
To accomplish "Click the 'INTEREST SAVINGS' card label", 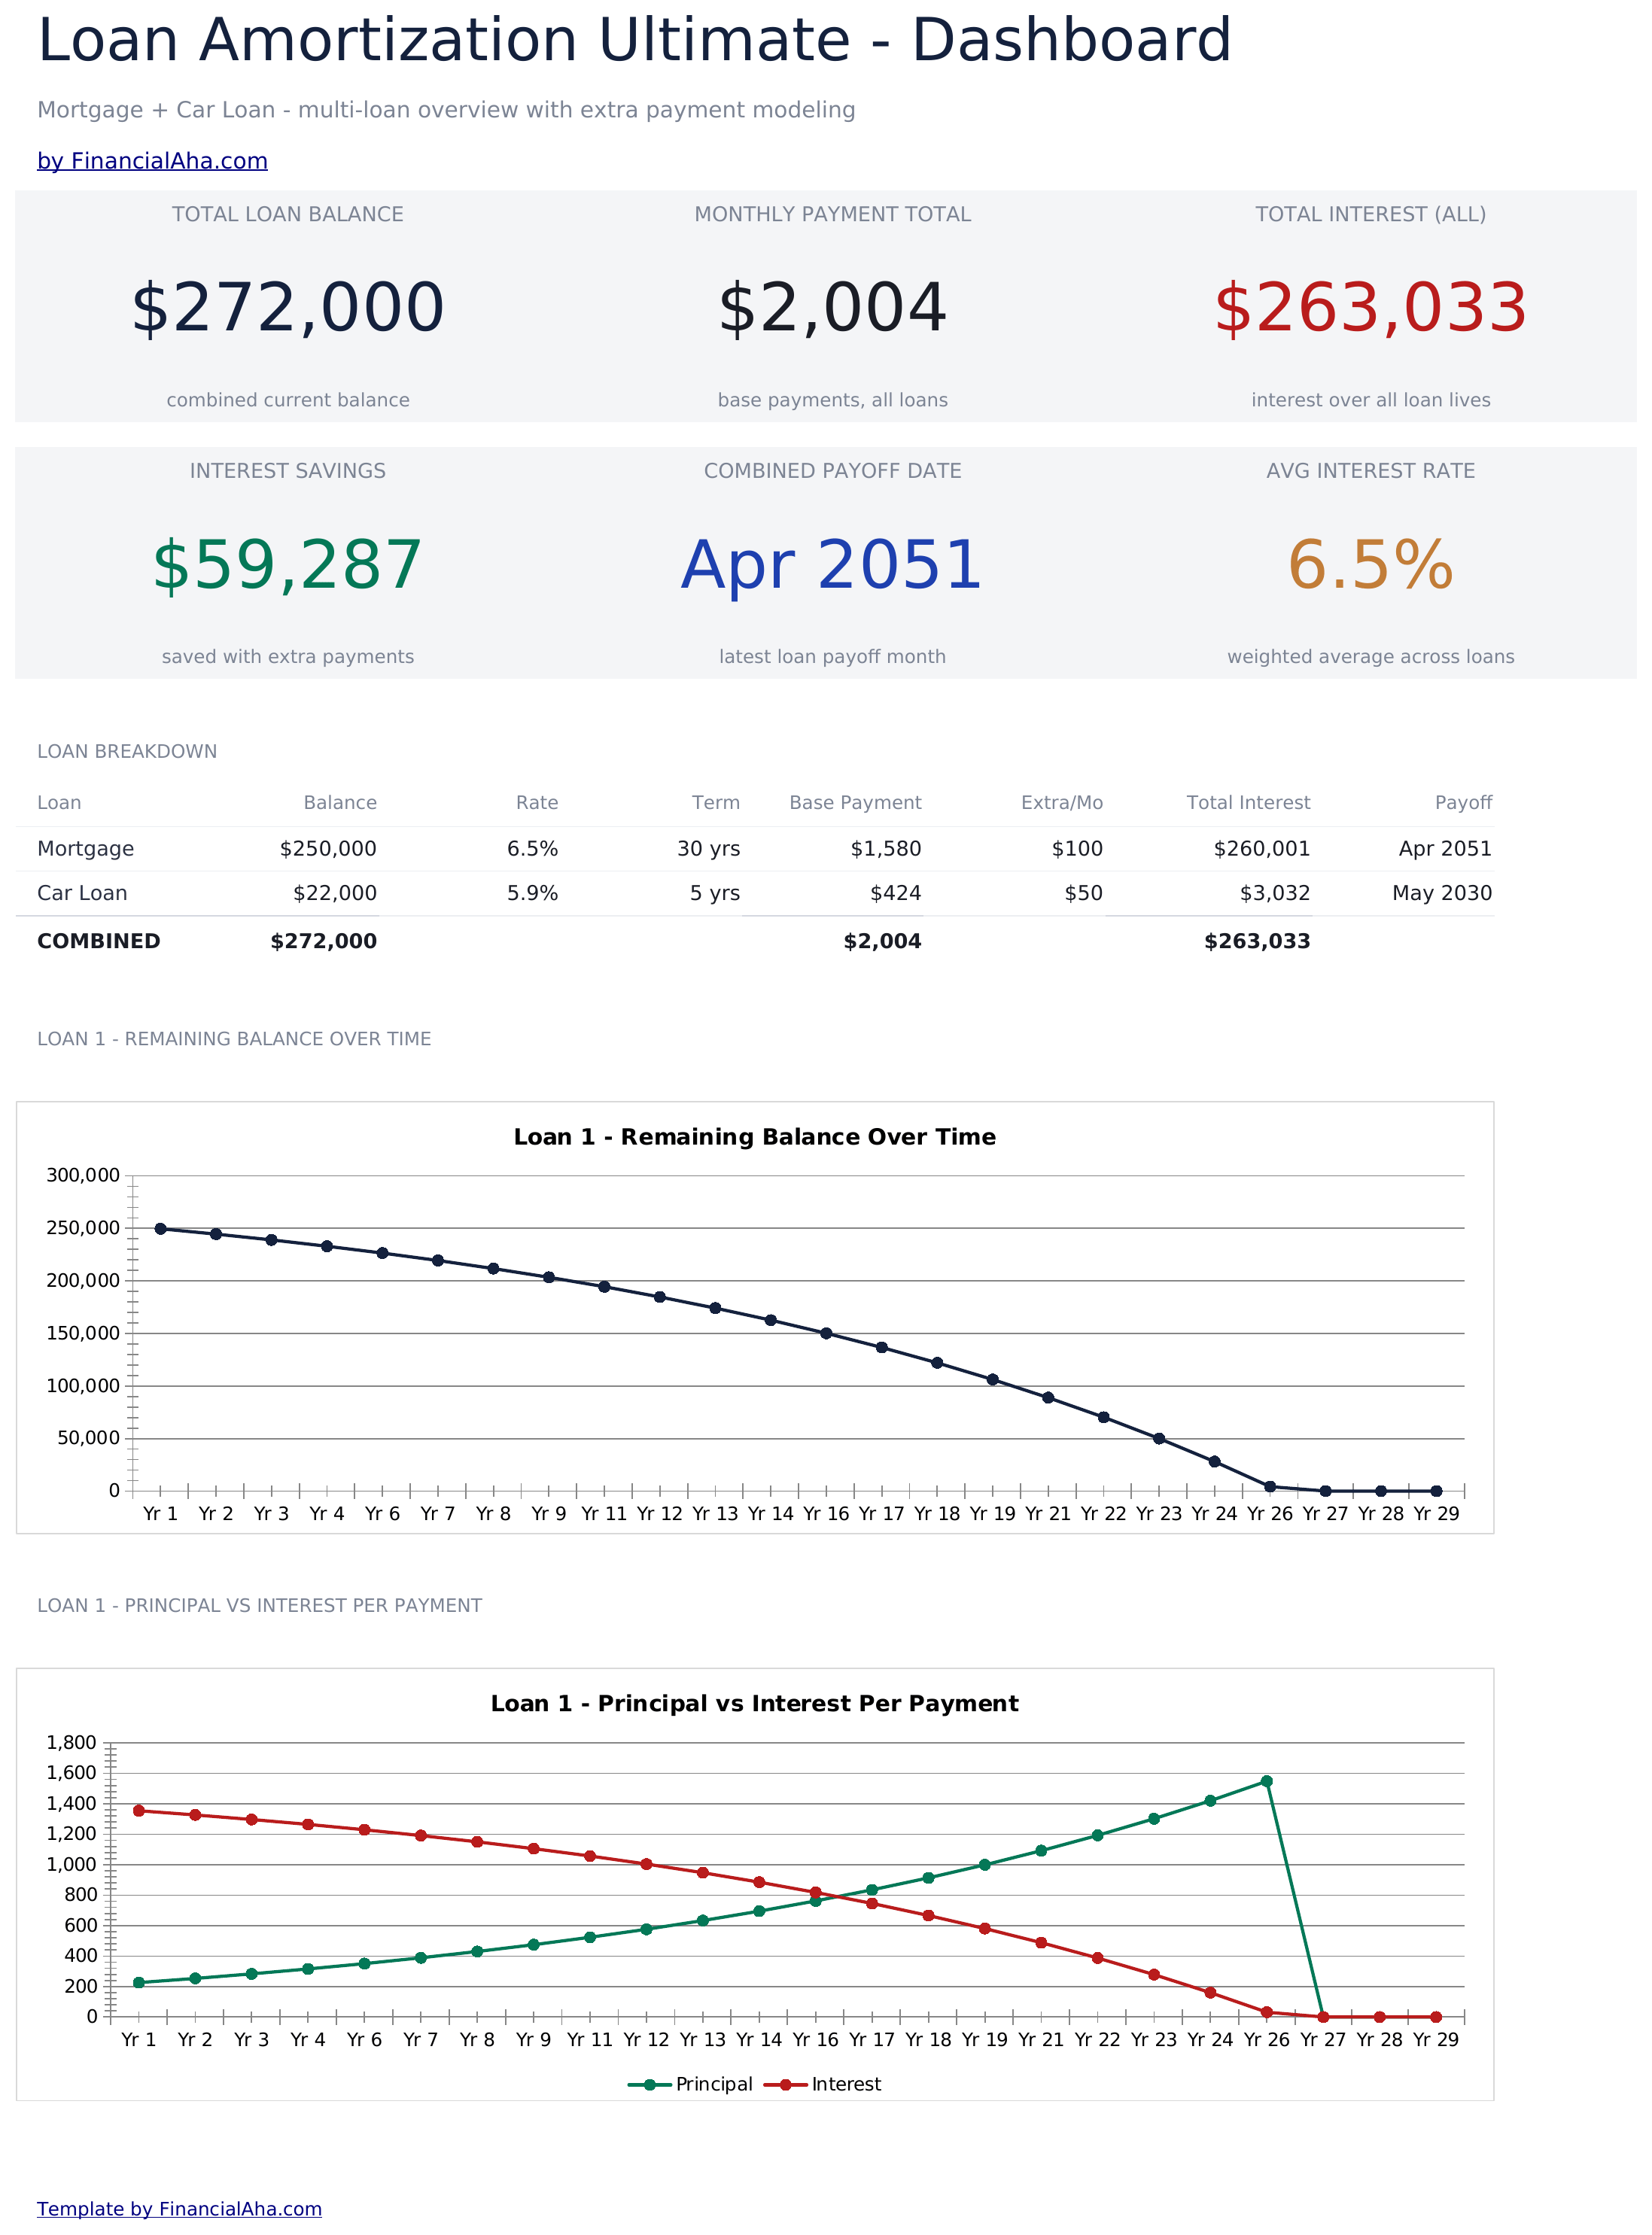I will [288, 471].
